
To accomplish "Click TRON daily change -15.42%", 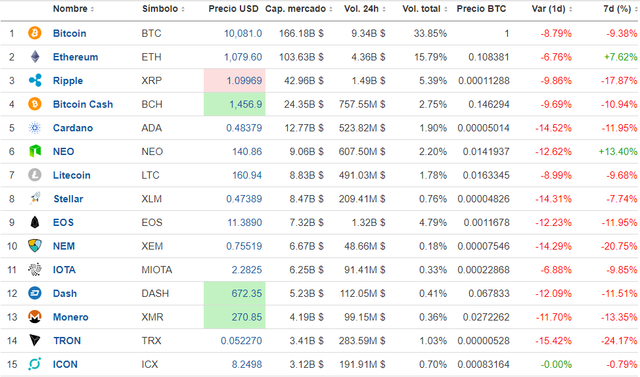I will point(553,341).
